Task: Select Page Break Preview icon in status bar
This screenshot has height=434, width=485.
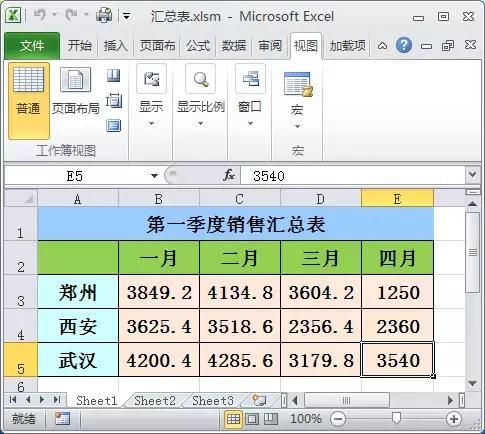Action: click(x=271, y=419)
